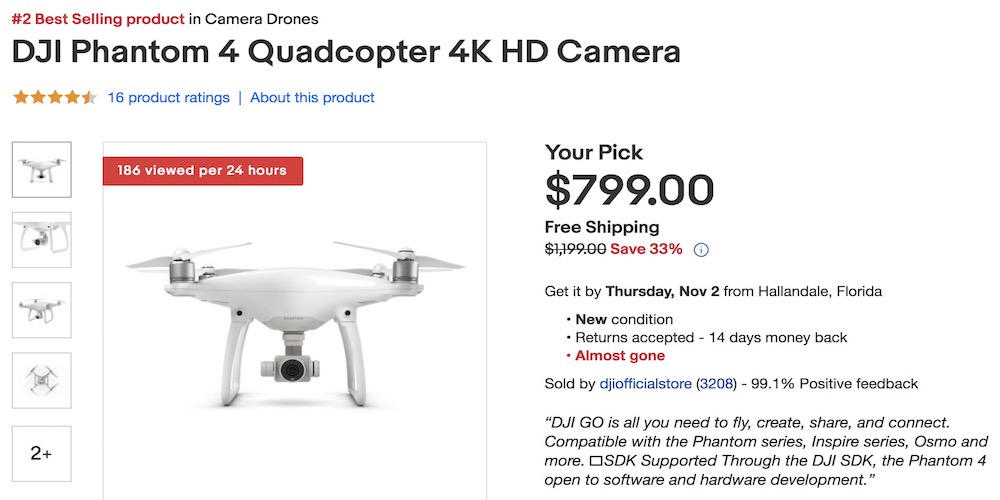This screenshot has width=1000, height=500.
Task: Open the About this product link
Action: [x=312, y=98]
